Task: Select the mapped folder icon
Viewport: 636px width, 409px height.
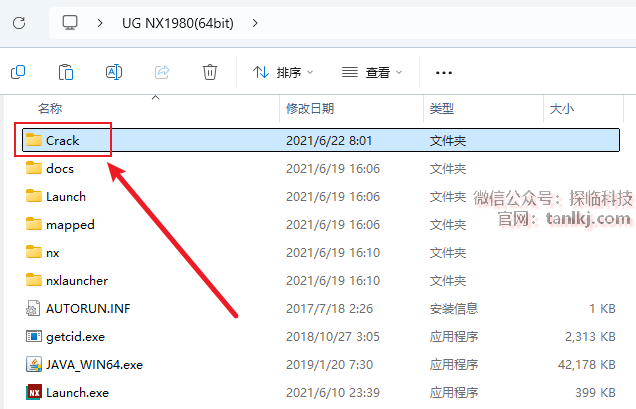Action: click(34, 224)
